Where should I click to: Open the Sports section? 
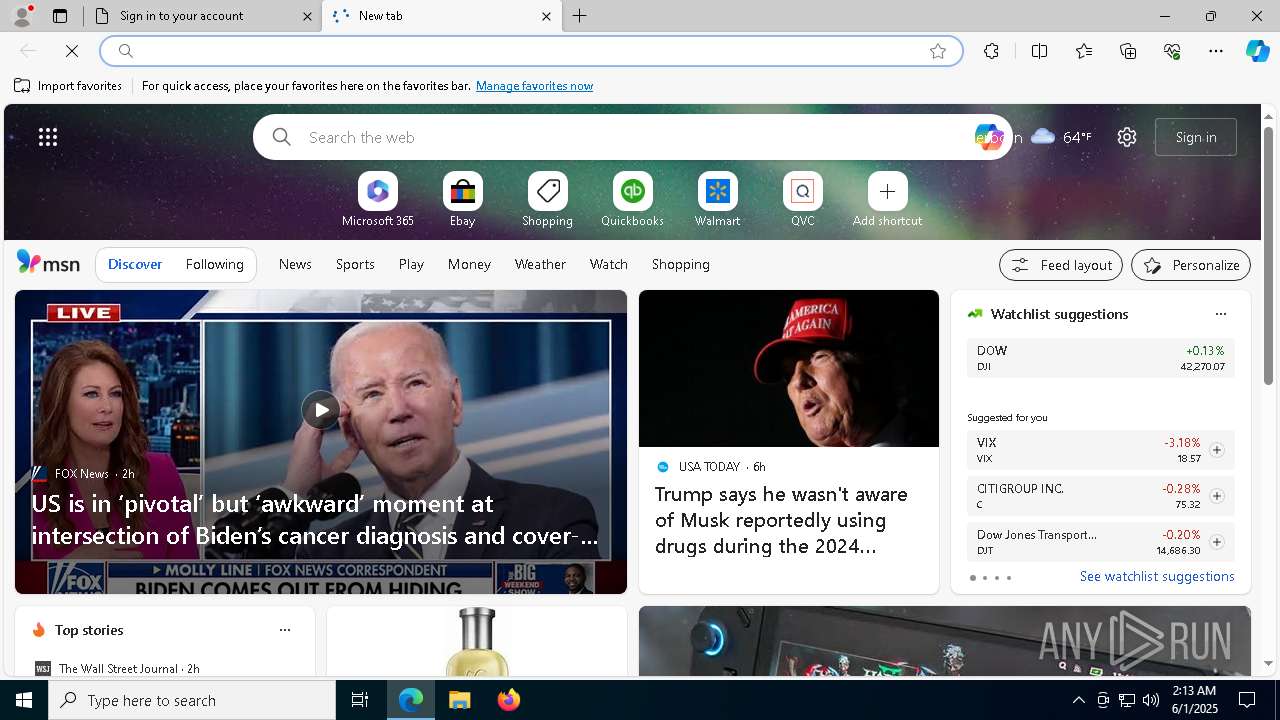tap(355, 264)
